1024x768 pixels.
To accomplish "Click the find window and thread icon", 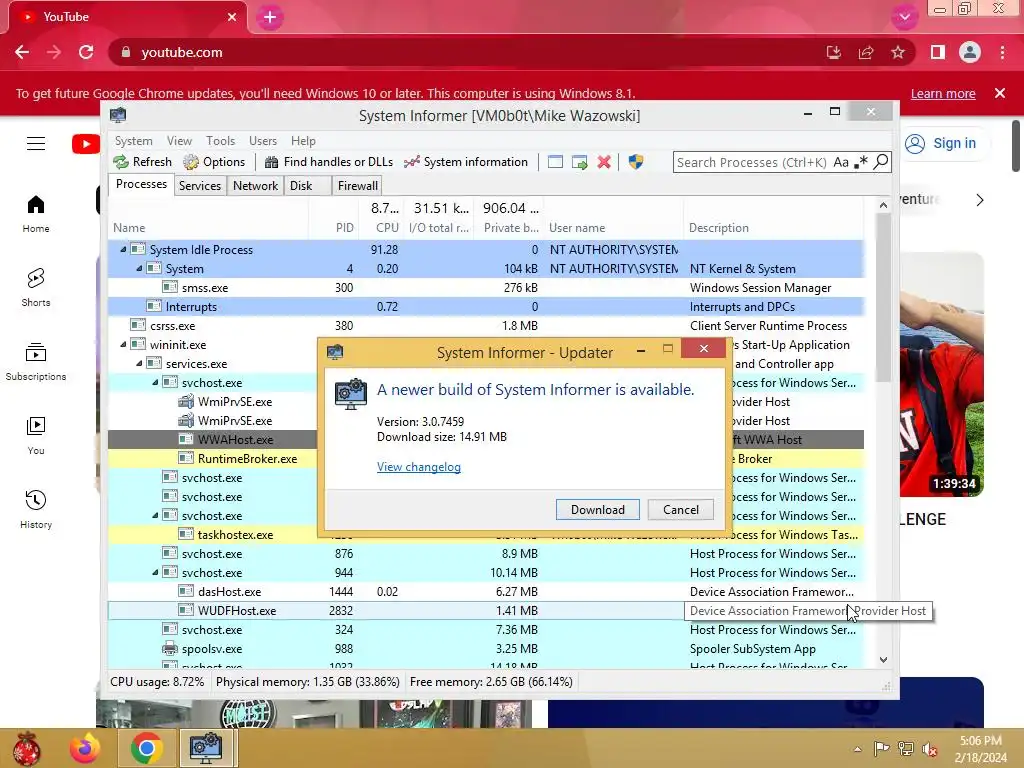I will [x=579, y=162].
